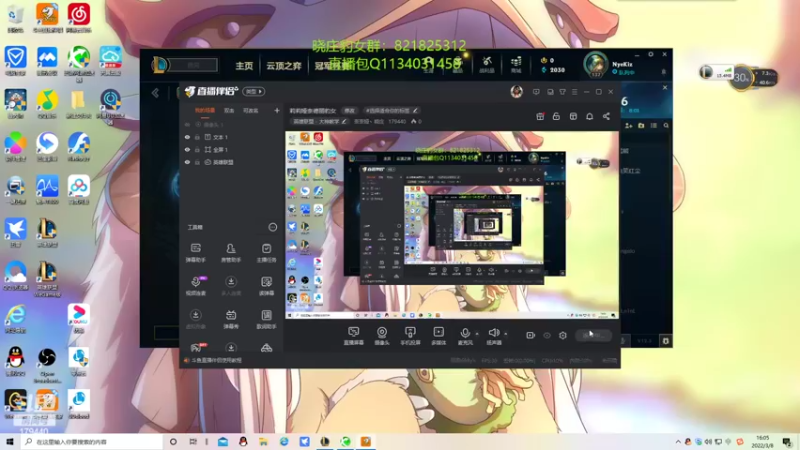Open the Windows Start menu
Image resolution: width=800 pixels, height=450 pixels.
coord(10,442)
